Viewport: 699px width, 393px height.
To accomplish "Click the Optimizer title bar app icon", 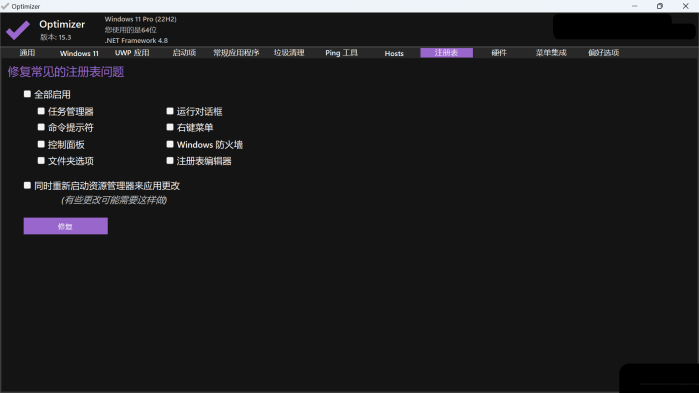I will point(5,6).
